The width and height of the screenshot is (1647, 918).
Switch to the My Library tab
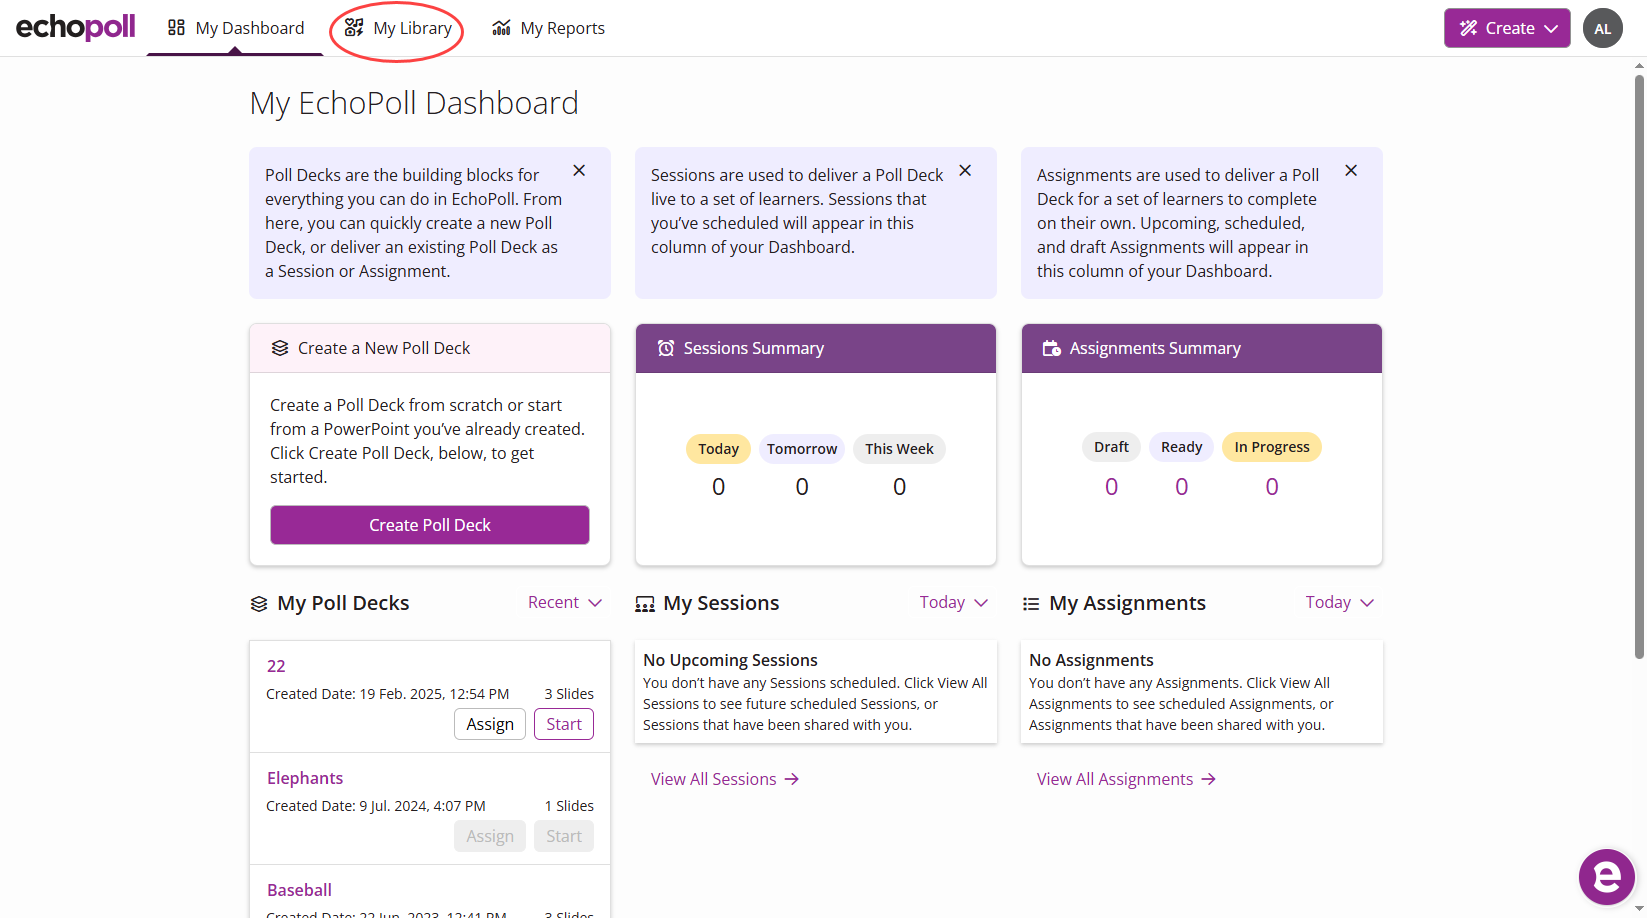click(x=398, y=28)
